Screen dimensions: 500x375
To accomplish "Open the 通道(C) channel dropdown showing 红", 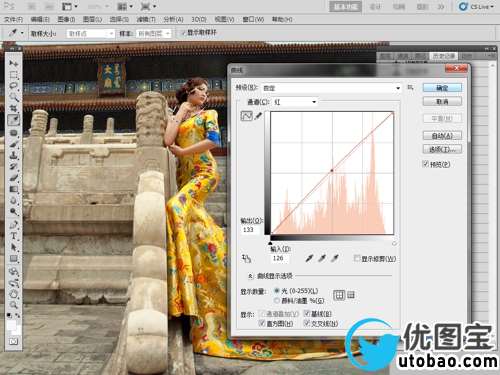I will click(295, 102).
